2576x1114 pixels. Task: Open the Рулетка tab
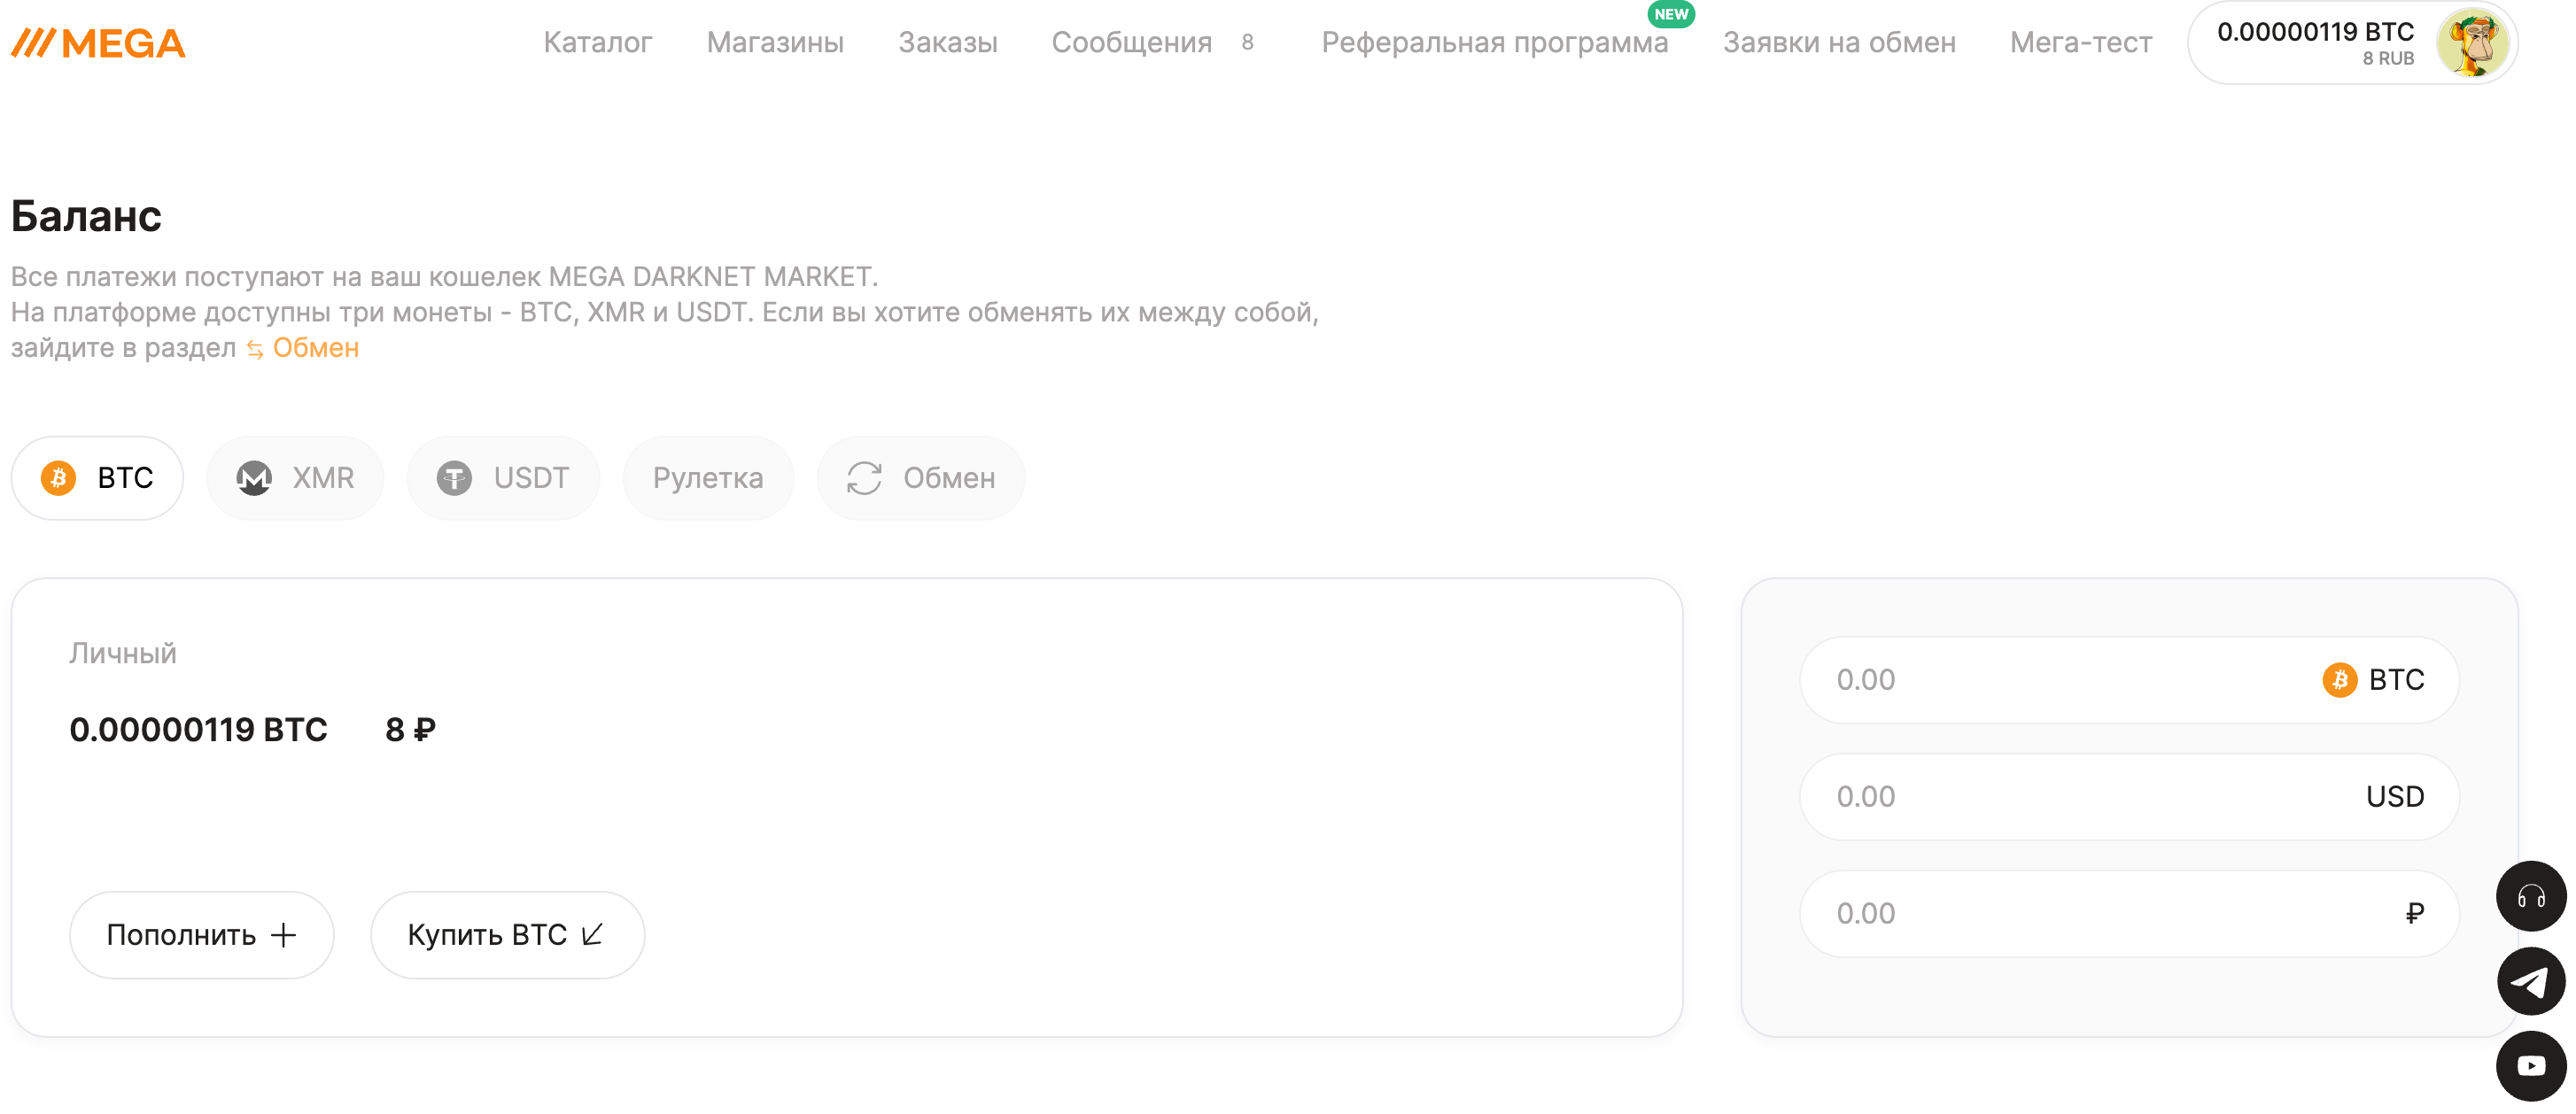coord(708,478)
